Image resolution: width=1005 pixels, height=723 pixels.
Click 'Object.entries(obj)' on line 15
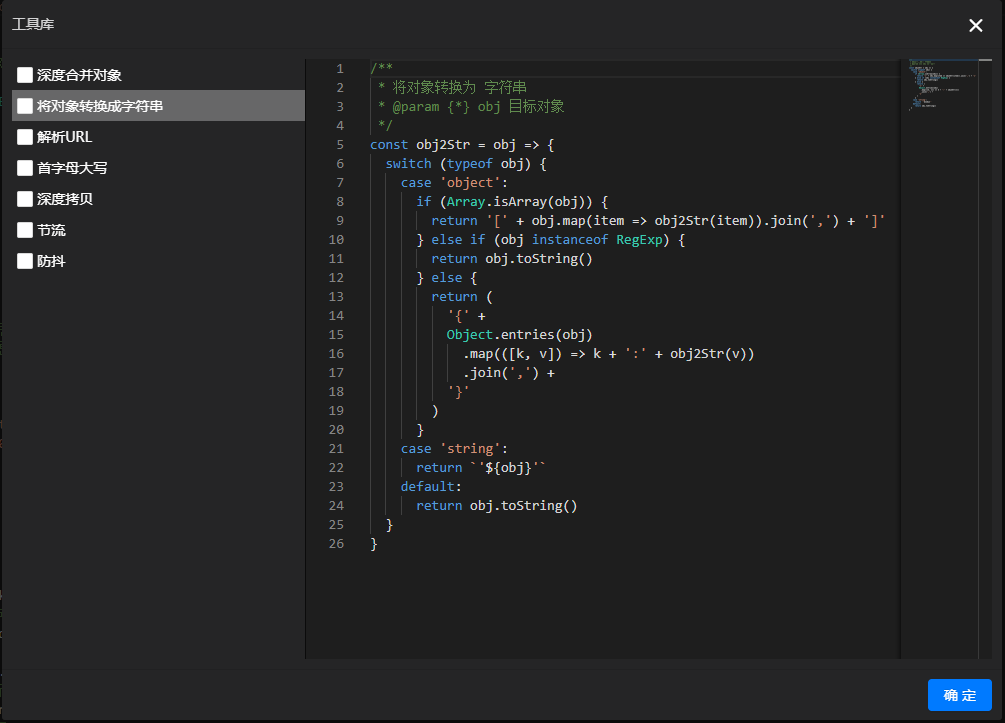519,335
